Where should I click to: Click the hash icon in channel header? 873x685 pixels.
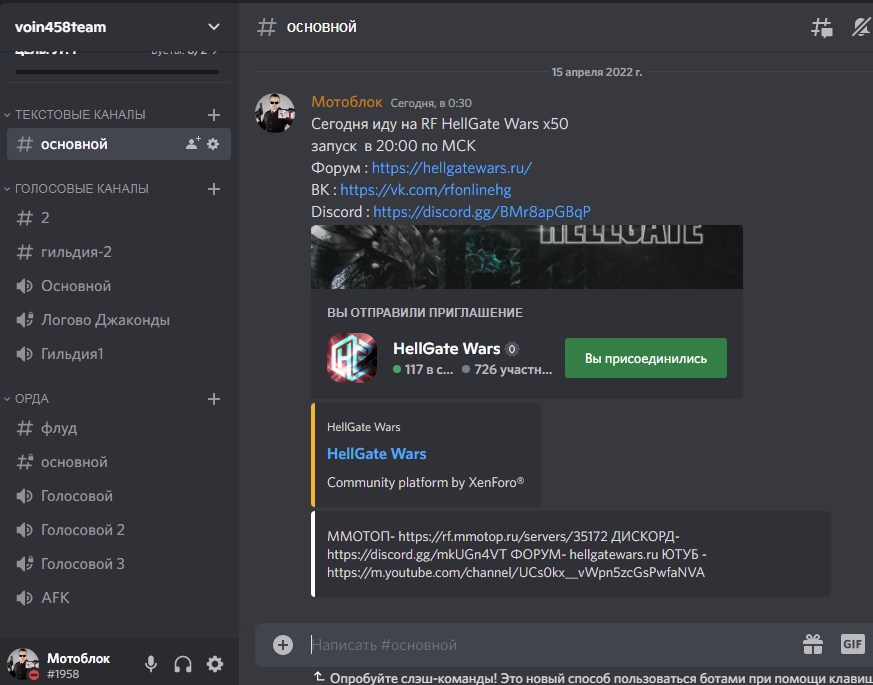[266, 27]
